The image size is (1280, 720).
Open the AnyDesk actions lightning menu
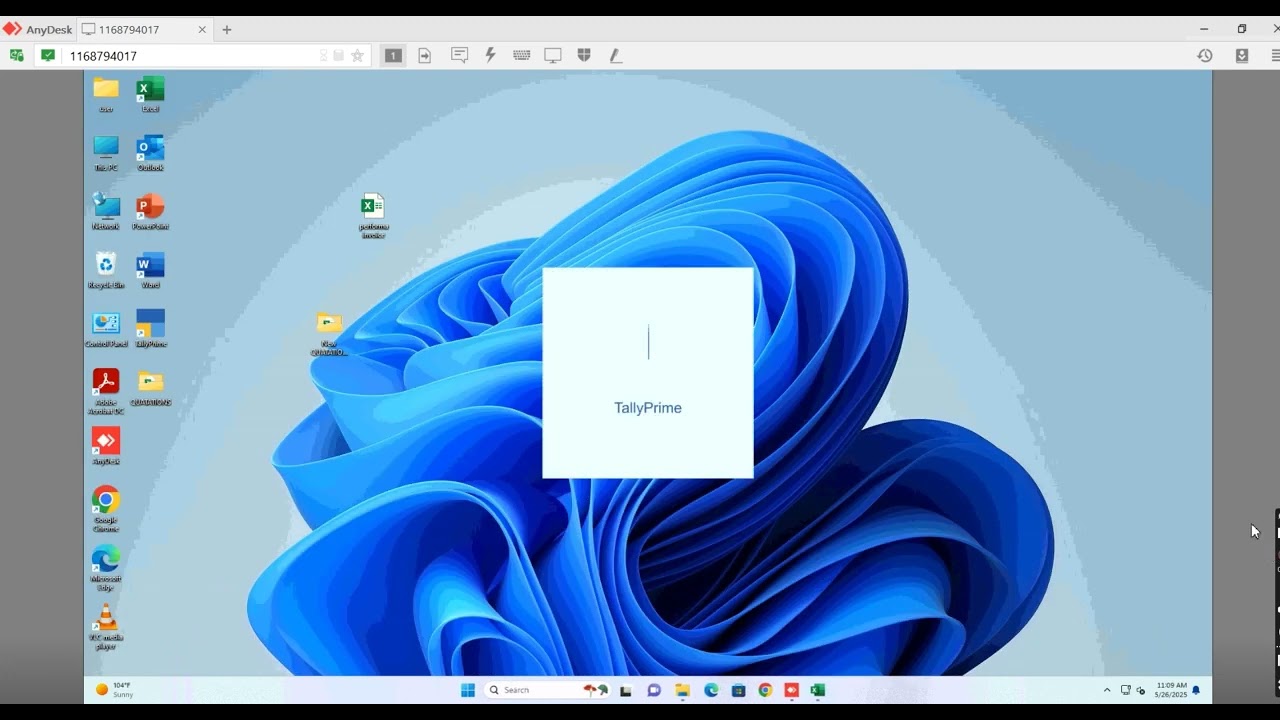tap(490, 56)
